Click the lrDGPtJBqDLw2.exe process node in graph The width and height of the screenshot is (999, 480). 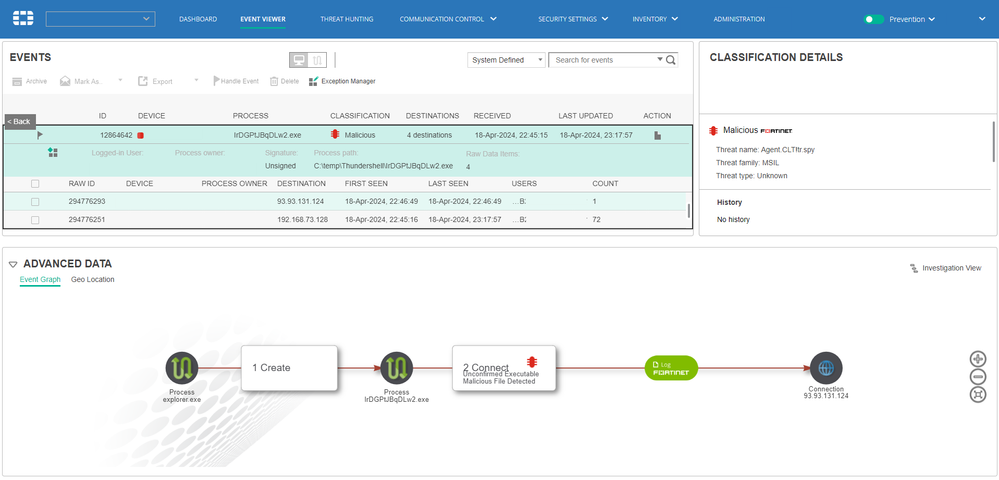pyautogui.click(x=396, y=368)
